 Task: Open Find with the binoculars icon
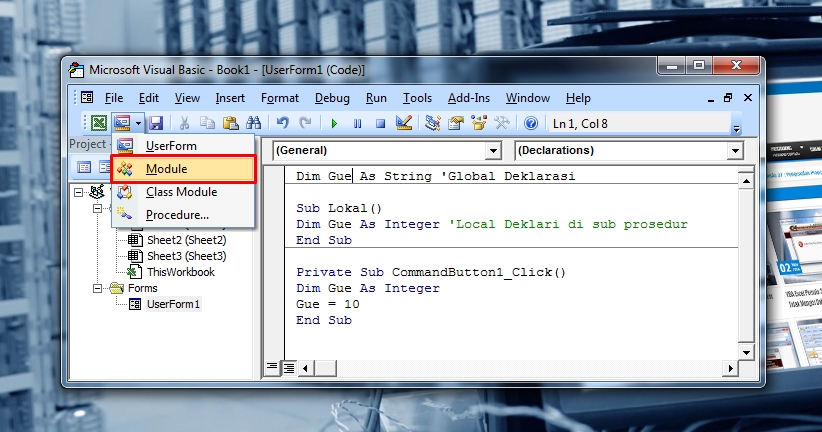click(254, 123)
